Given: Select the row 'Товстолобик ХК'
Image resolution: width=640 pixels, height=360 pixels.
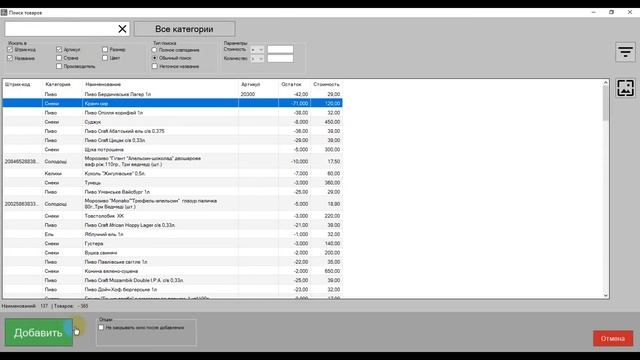Looking at the screenshot, I should point(173,216).
